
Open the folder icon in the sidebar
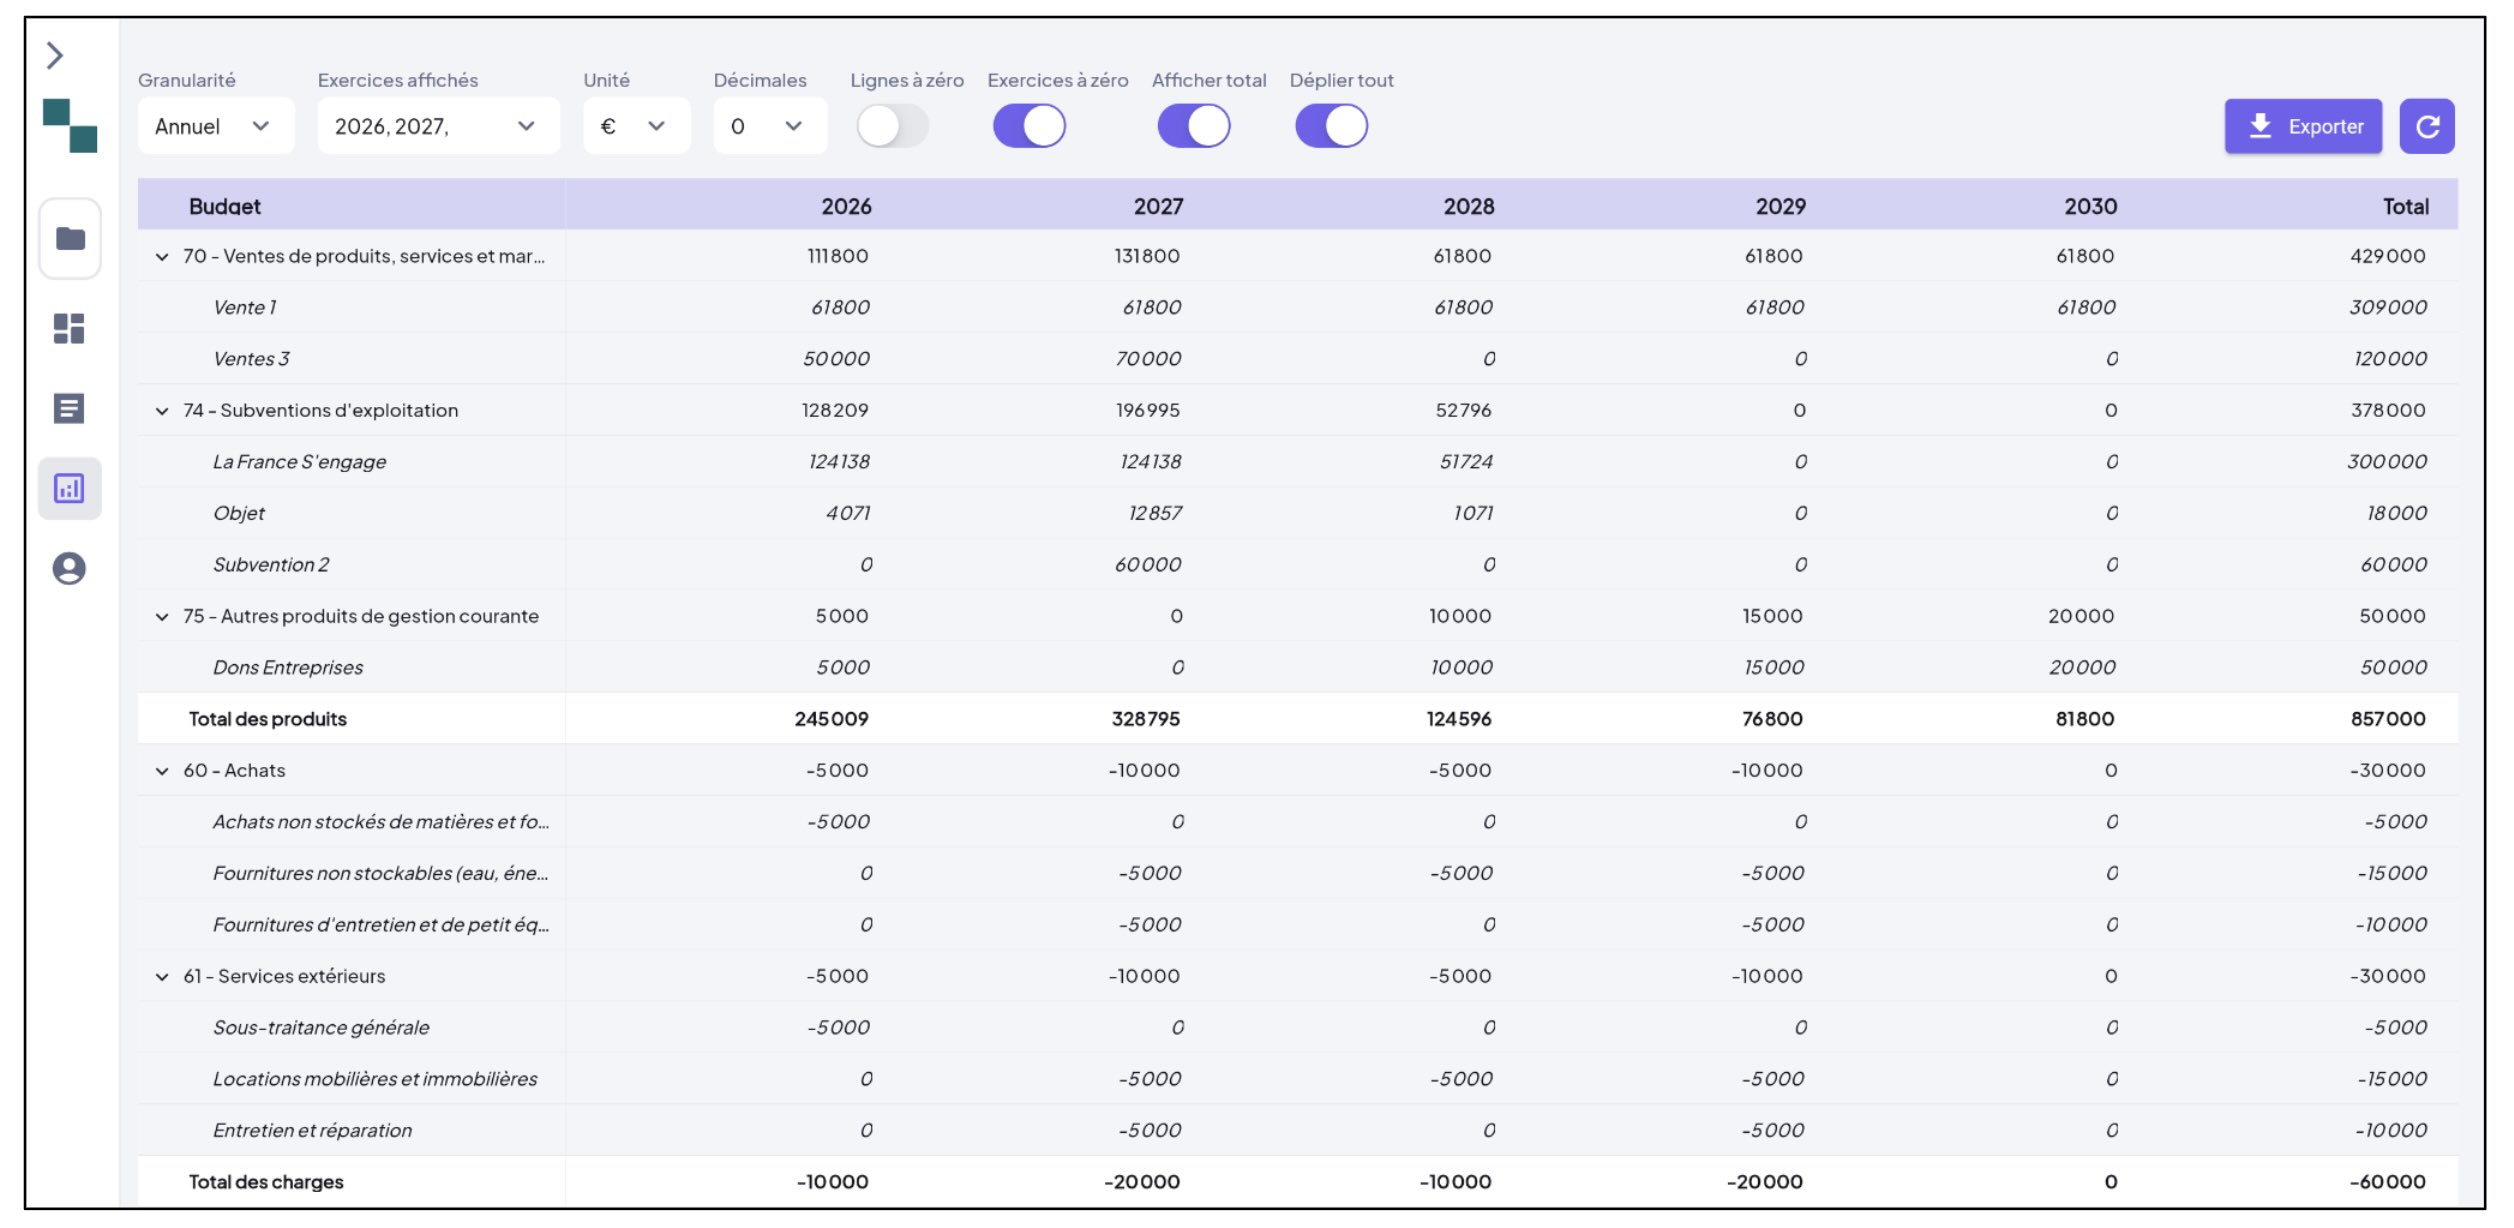70,240
